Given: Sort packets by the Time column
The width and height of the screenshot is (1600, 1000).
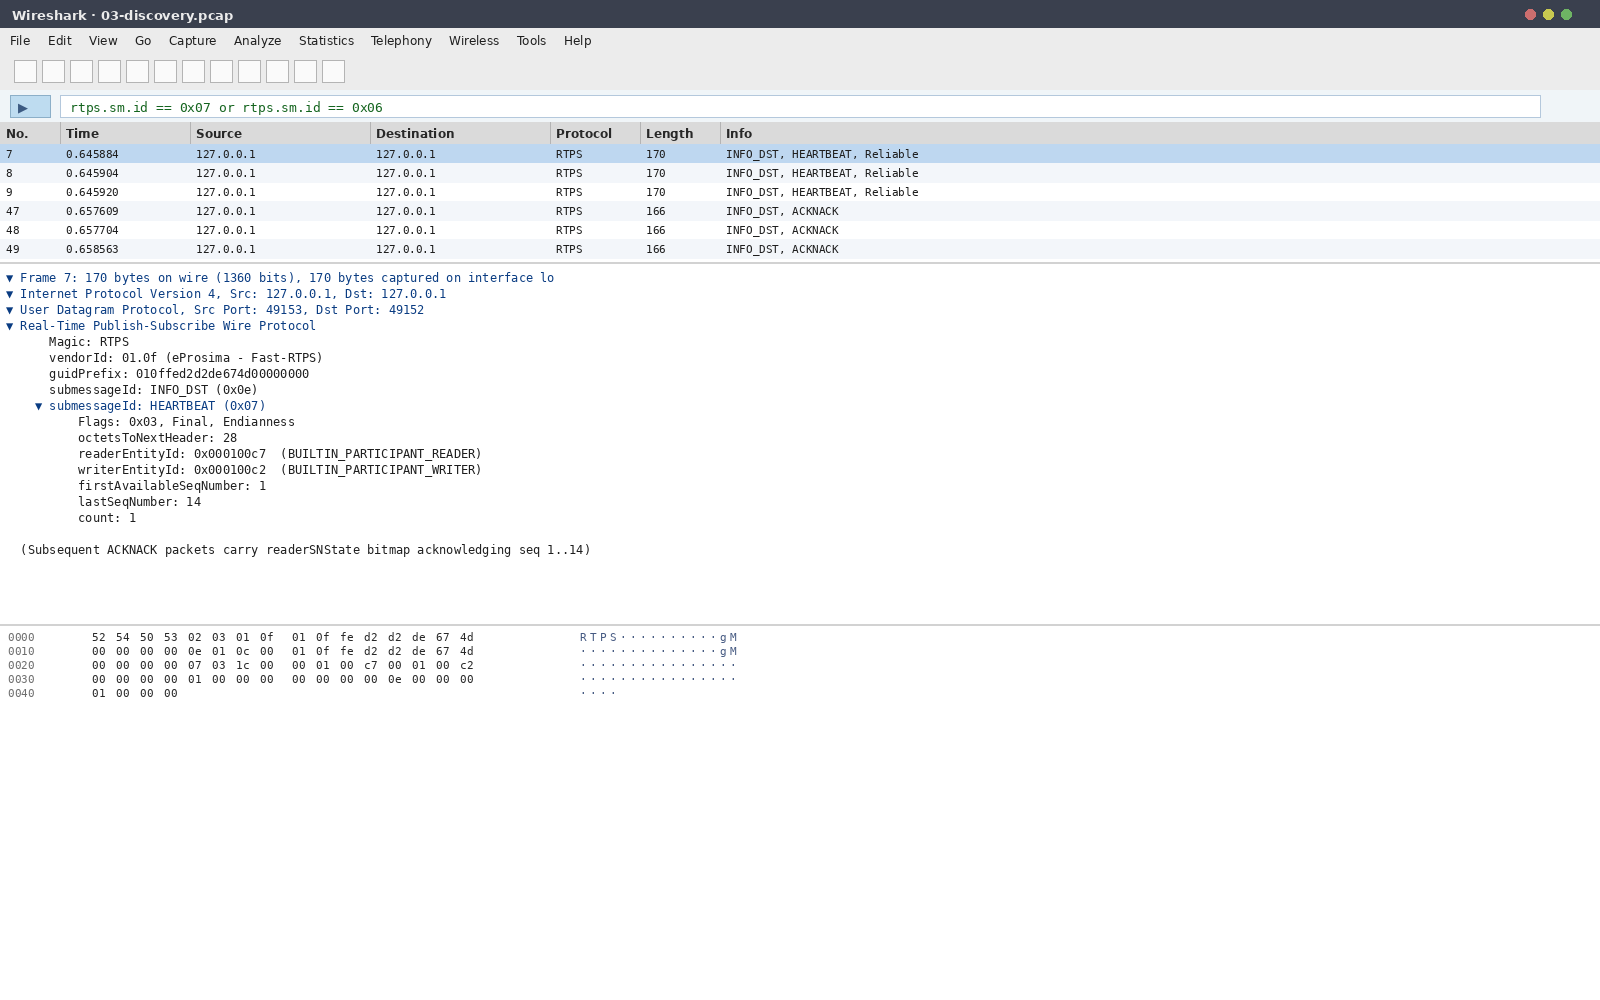Looking at the screenshot, I should (x=125, y=133).
